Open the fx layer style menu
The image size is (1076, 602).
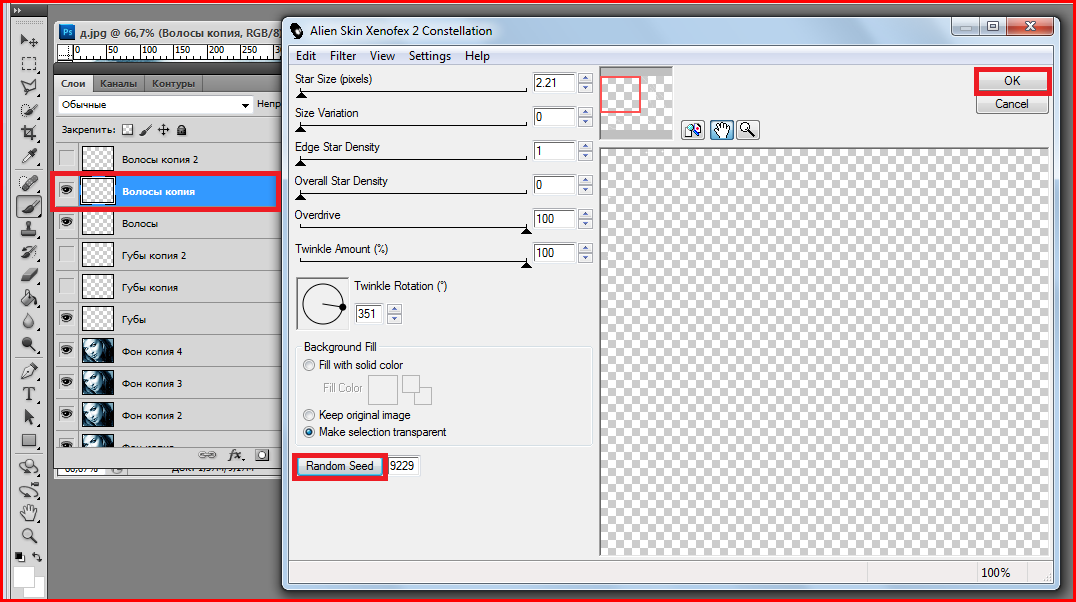coord(235,454)
